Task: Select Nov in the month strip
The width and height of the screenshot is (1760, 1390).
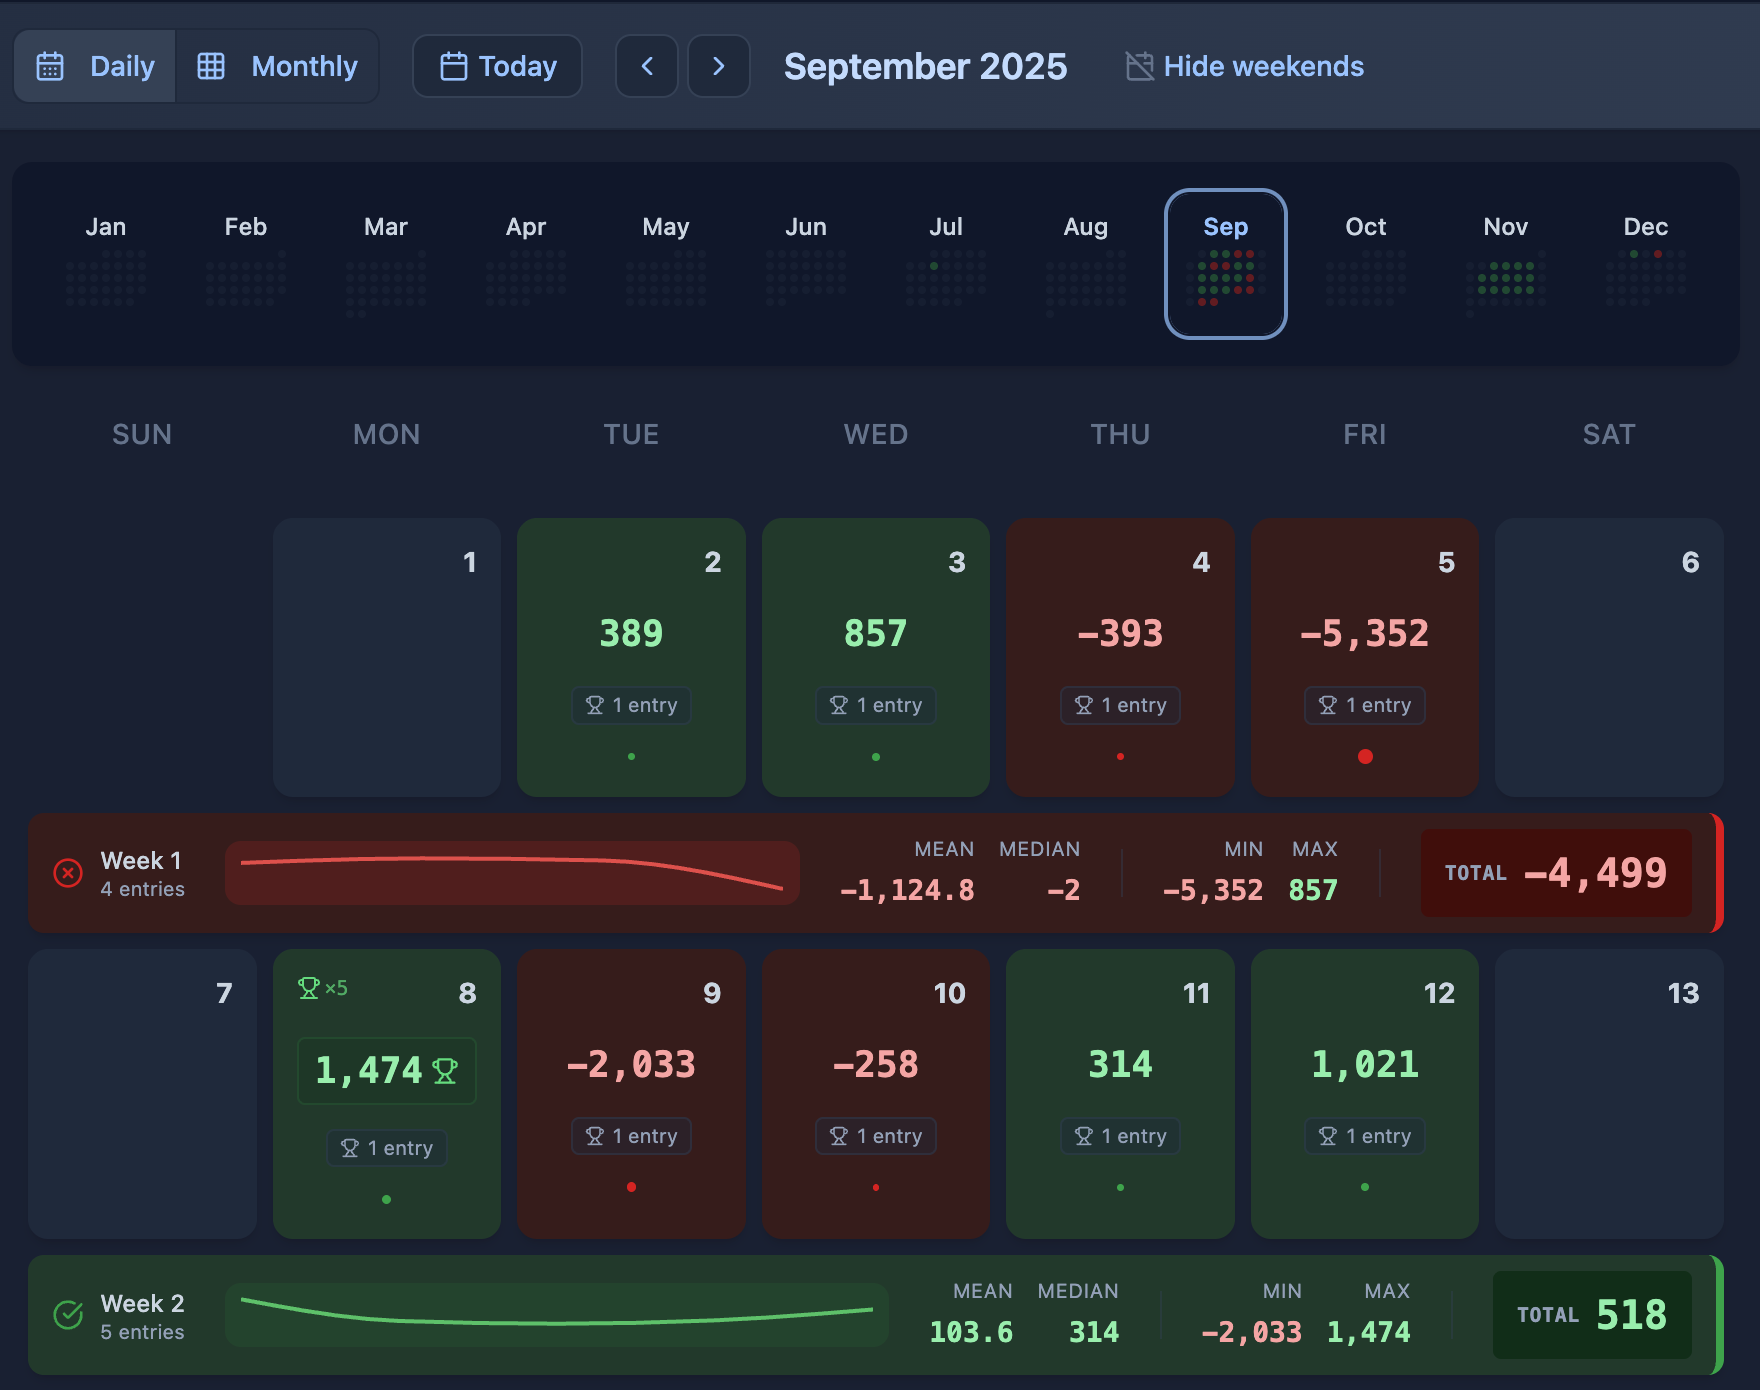Action: coord(1505,264)
